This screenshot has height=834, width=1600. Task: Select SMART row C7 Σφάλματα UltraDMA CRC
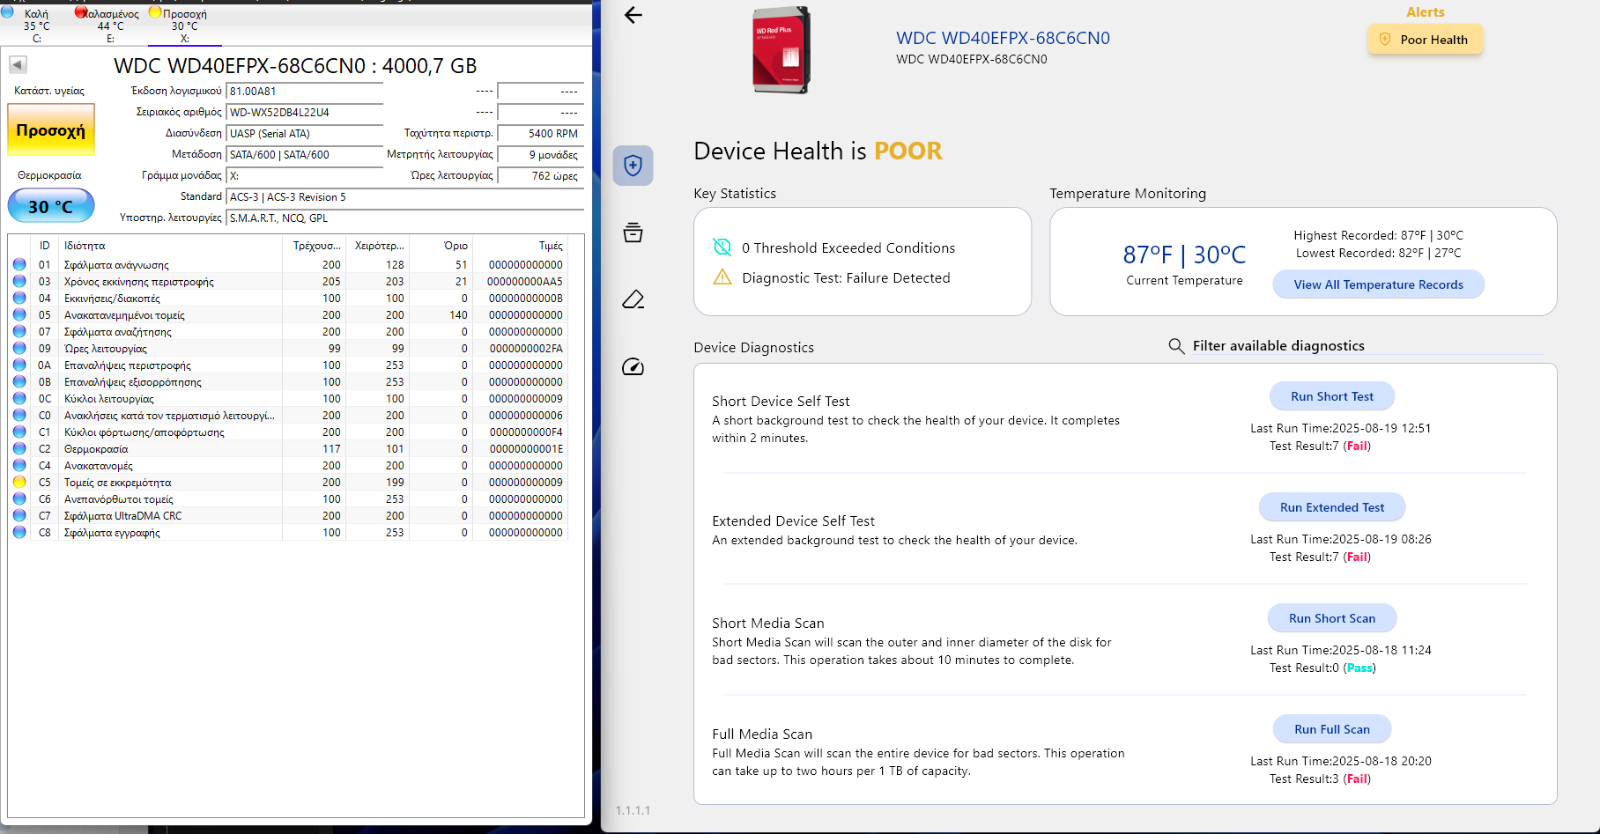(288, 516)
